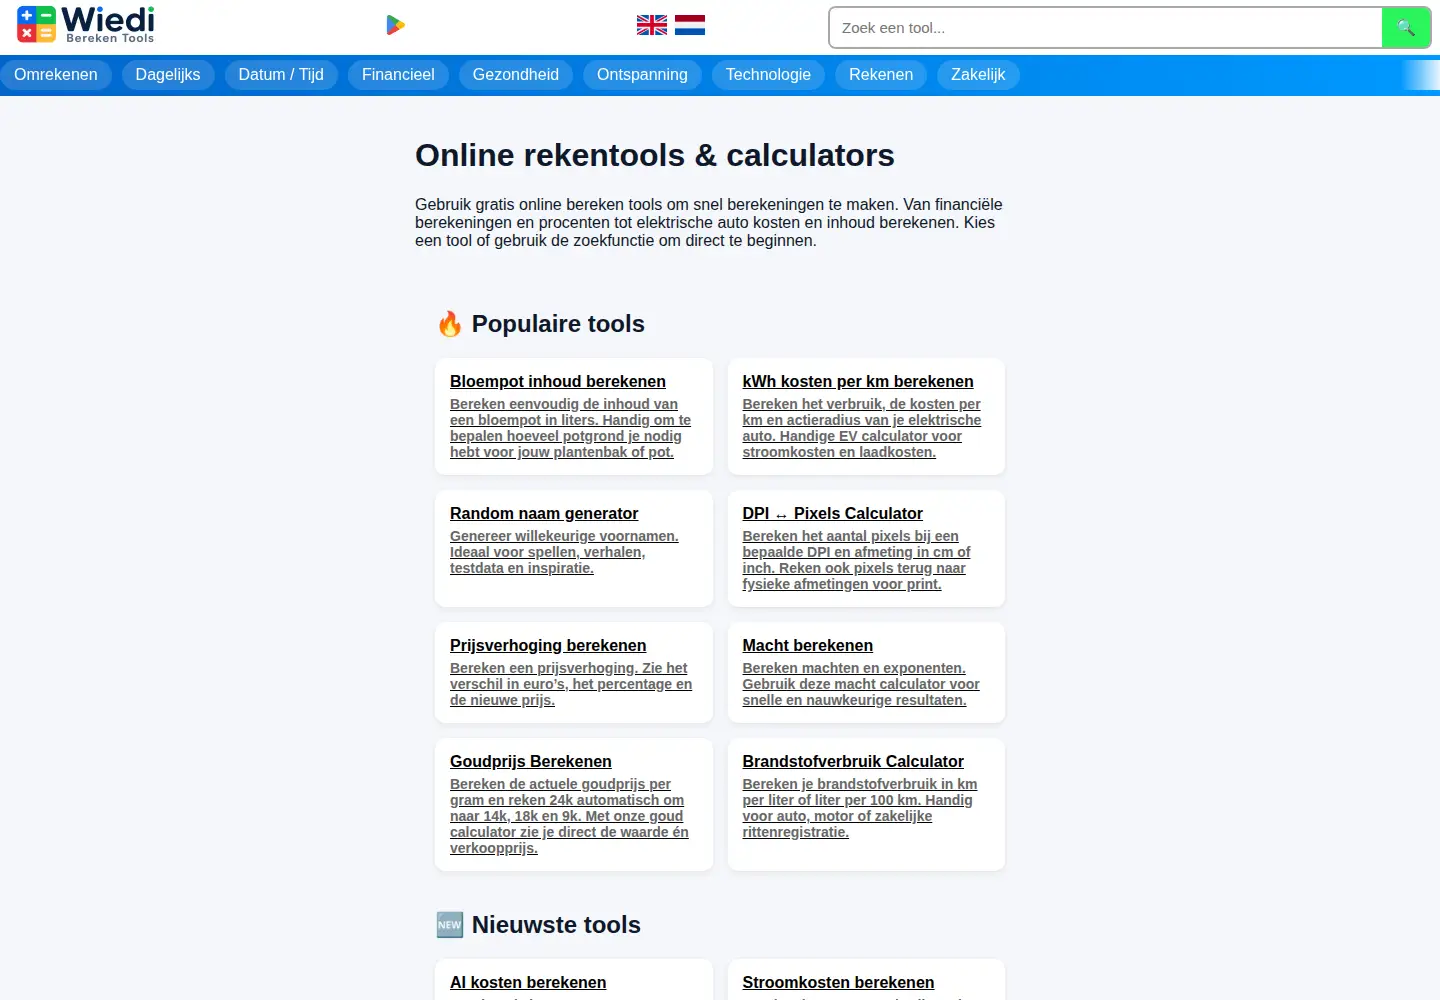The width and height of the screenshot is (1440, 1000).
Task: Click the description 'Genereer willekeurige voornamen'
Action: click(x=564, y=552)
